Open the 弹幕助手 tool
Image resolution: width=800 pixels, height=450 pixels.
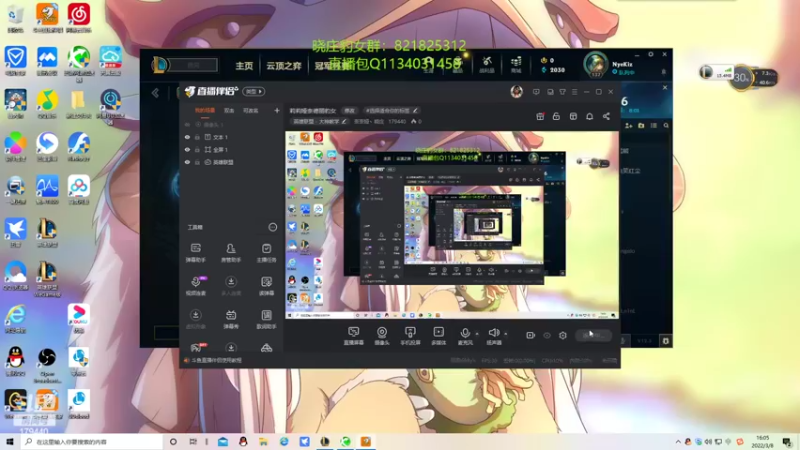pyautogui.click(x=195, y=253)
